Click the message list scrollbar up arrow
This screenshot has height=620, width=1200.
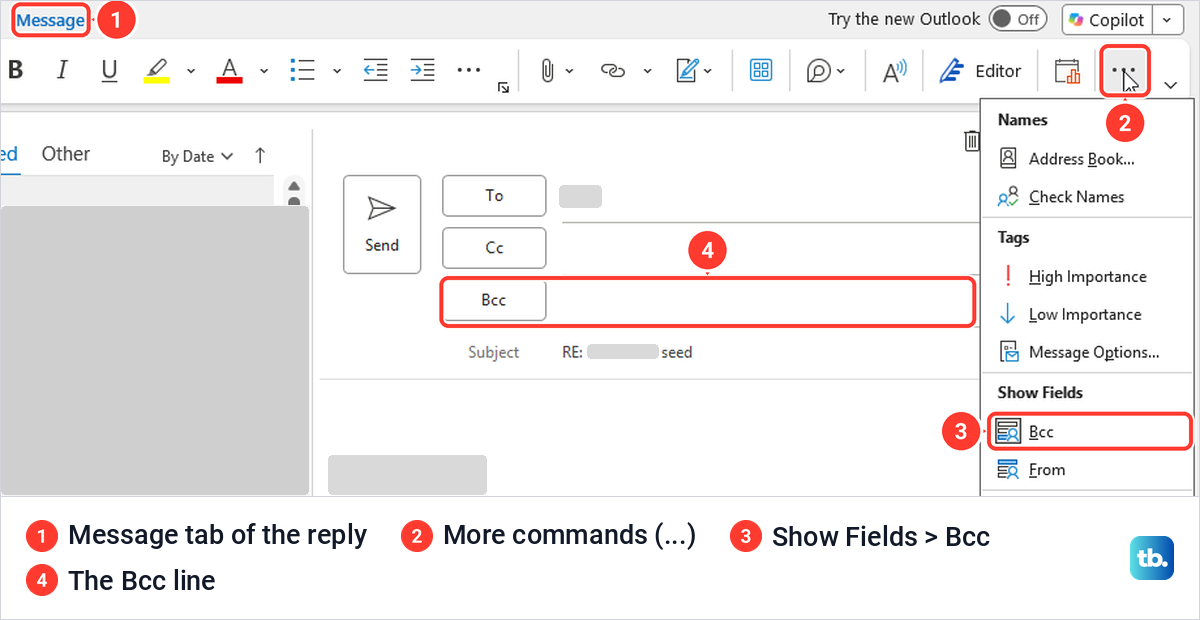(x=294, y=186)
